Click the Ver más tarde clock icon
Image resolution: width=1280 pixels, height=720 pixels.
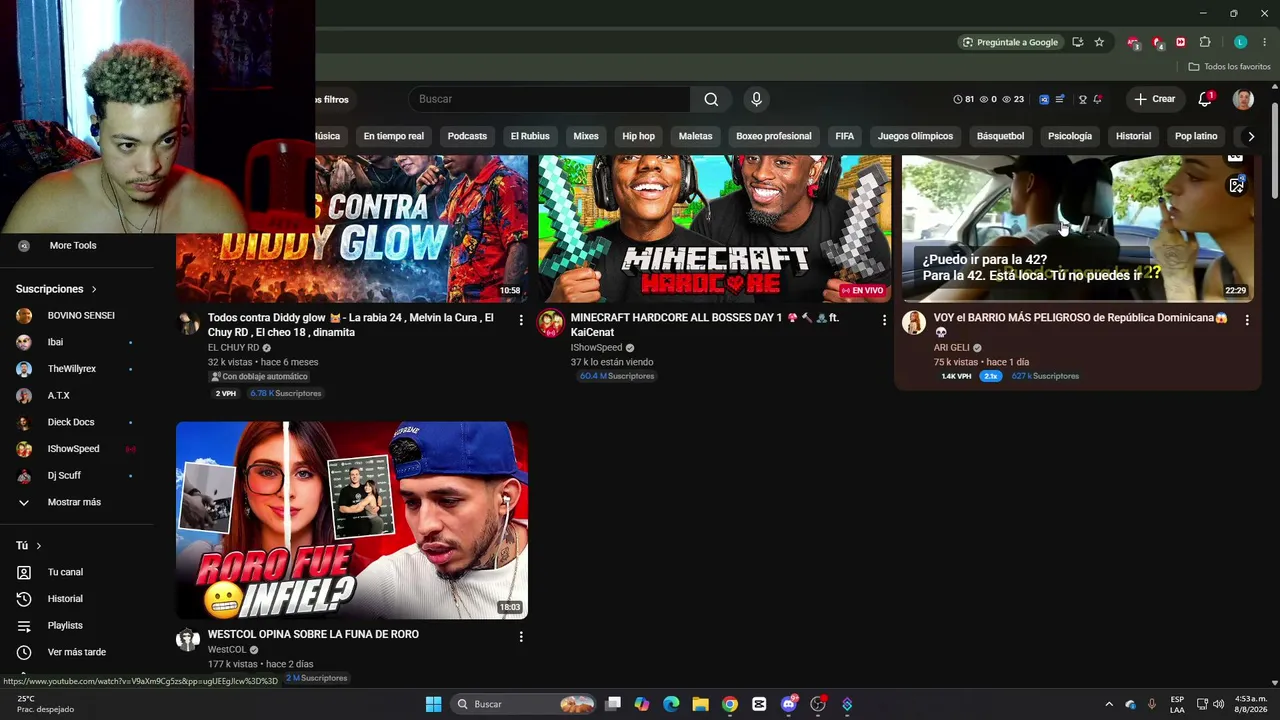(24, 652)
